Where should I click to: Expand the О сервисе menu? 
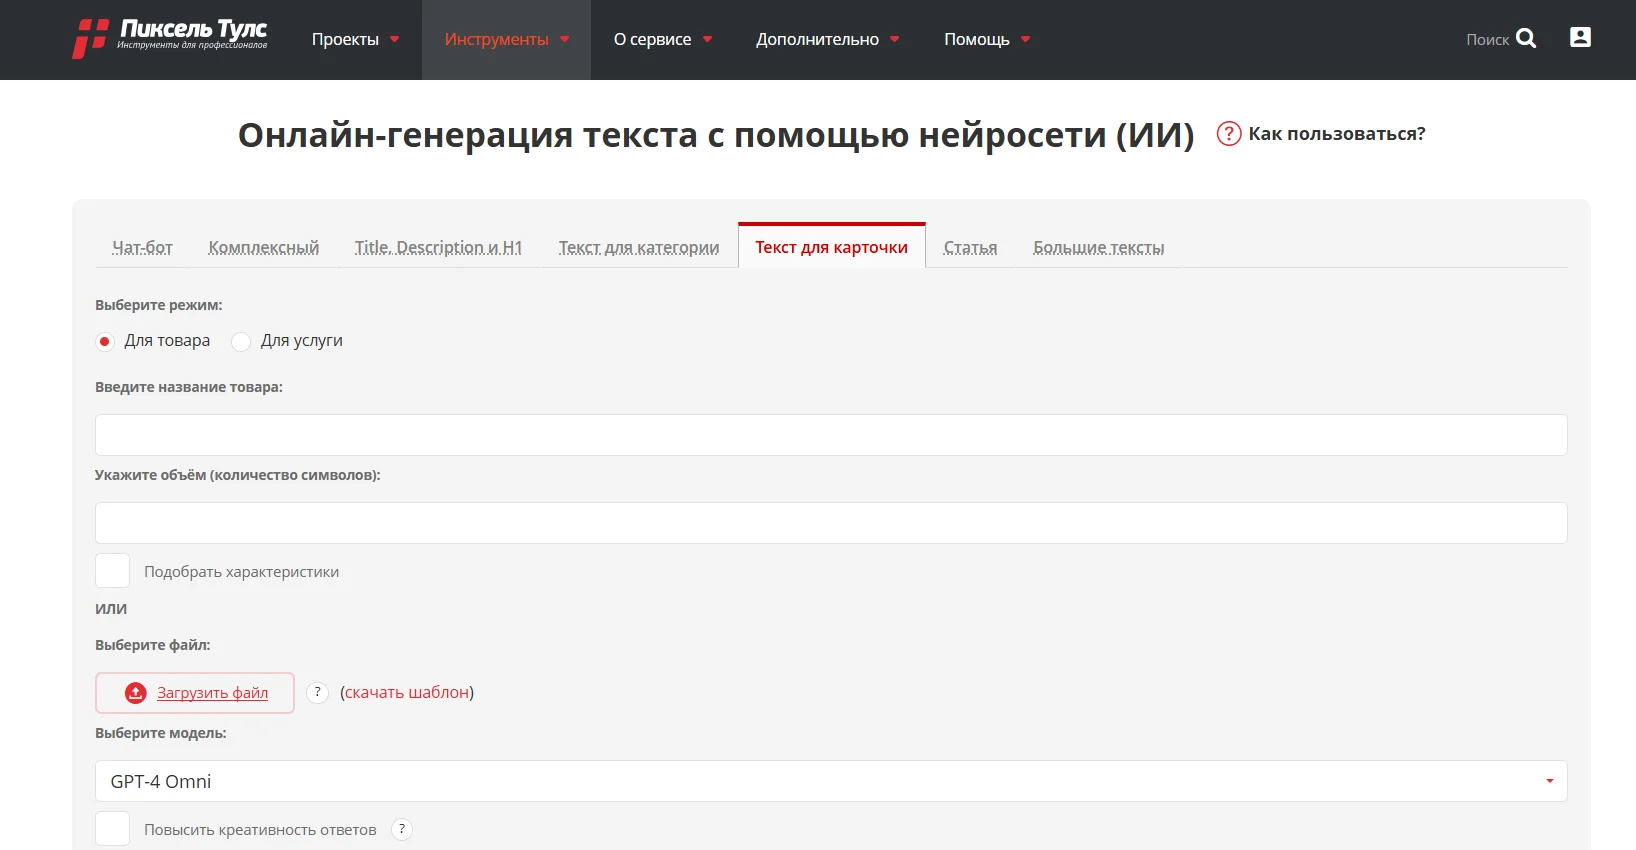662,39
